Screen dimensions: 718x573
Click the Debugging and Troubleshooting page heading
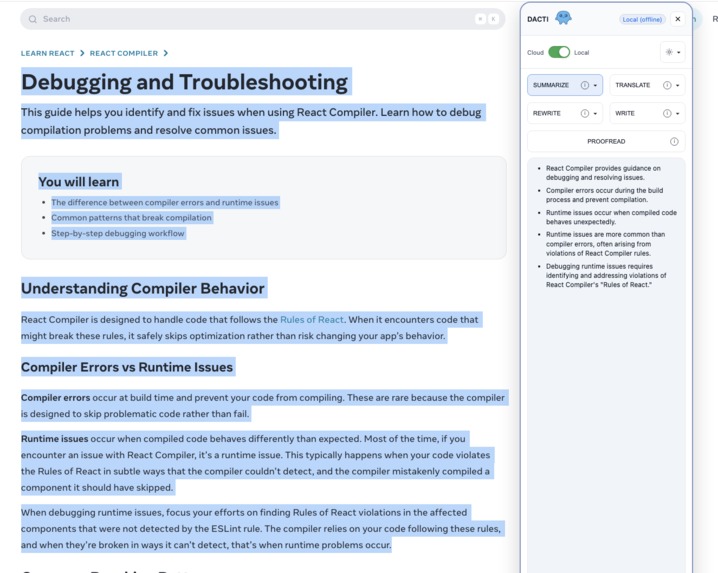185,82
